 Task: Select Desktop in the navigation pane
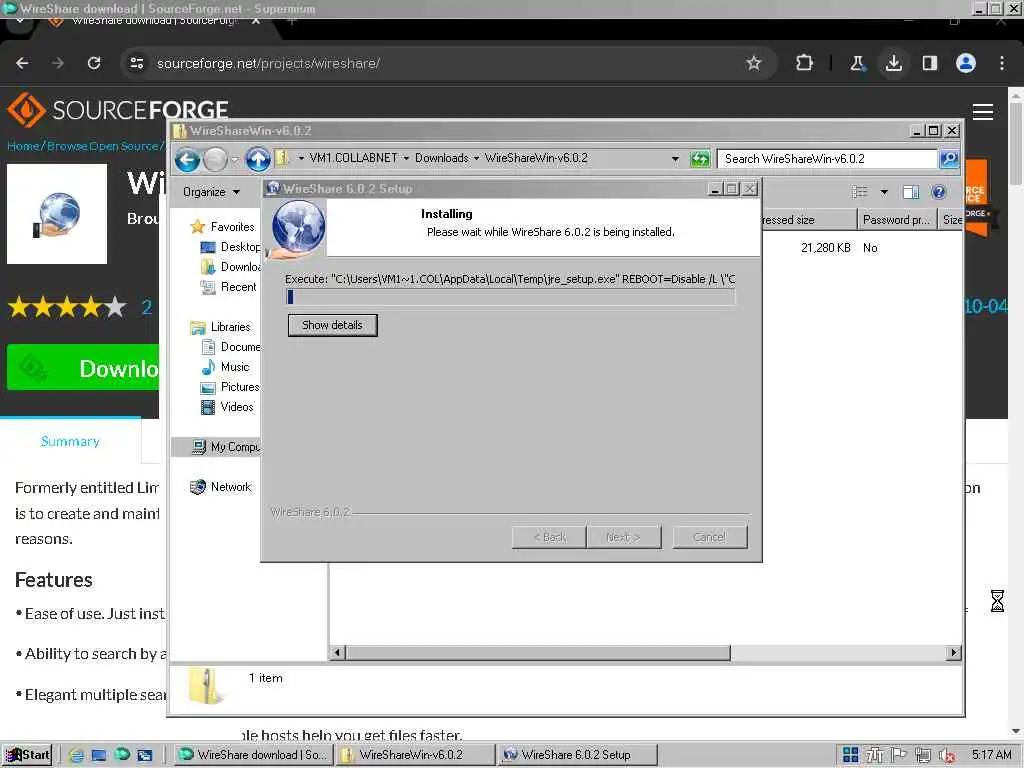tap(231, 247)
